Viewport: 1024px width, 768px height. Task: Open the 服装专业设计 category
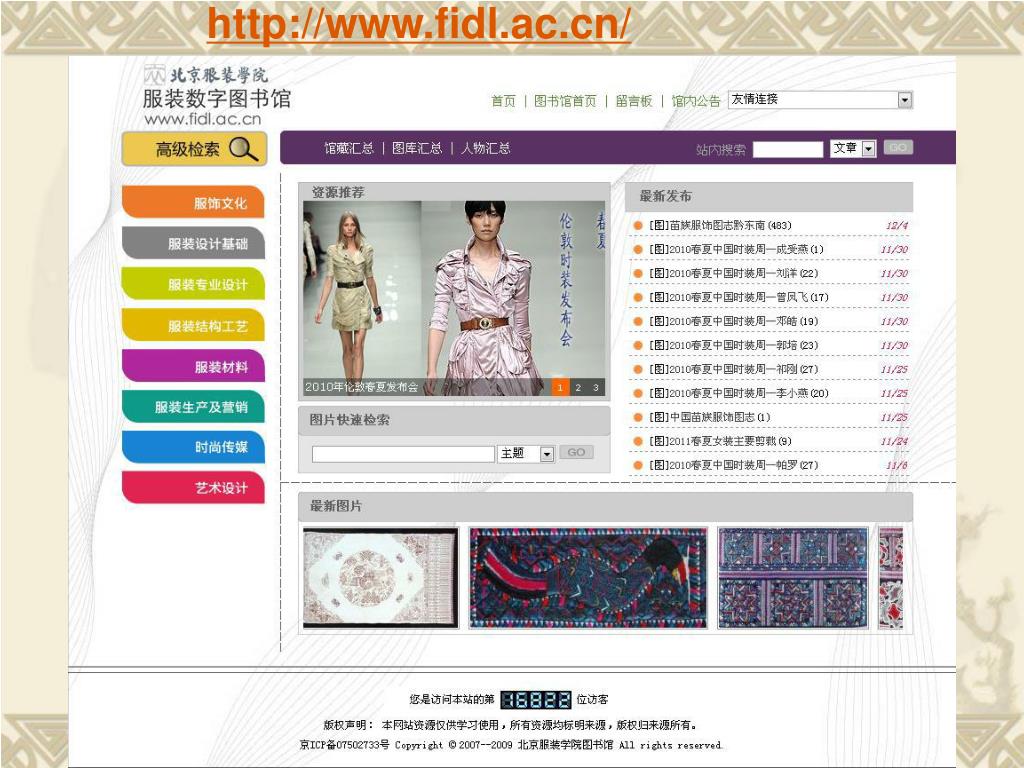(193, 284)
